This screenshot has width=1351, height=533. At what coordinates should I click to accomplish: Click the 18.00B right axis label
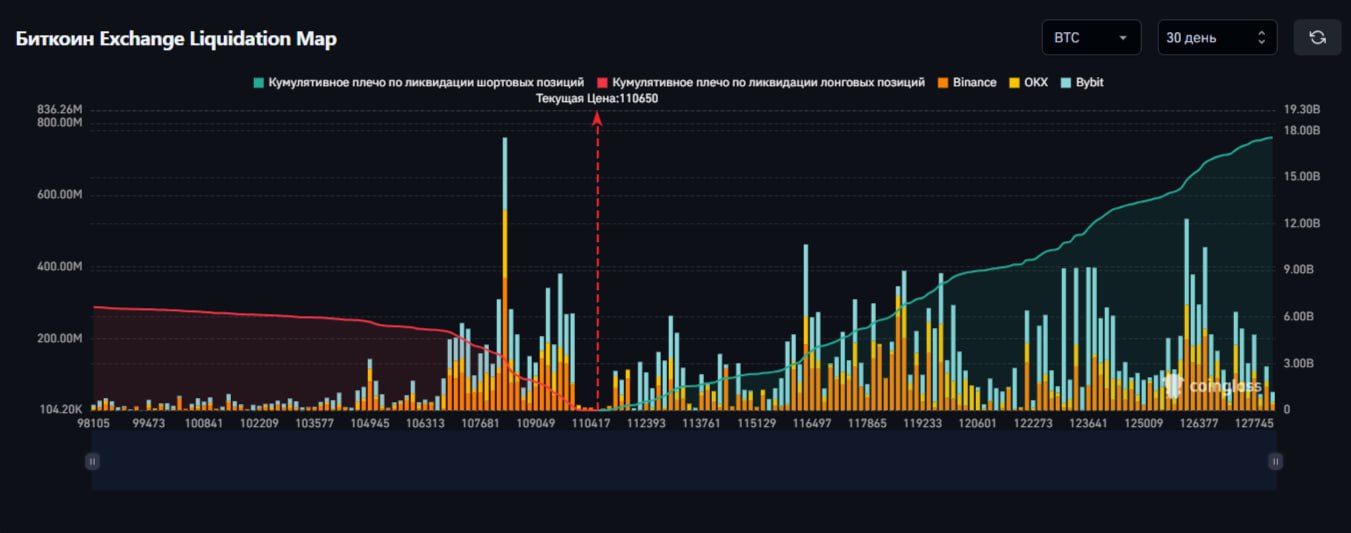(1301, 130)
